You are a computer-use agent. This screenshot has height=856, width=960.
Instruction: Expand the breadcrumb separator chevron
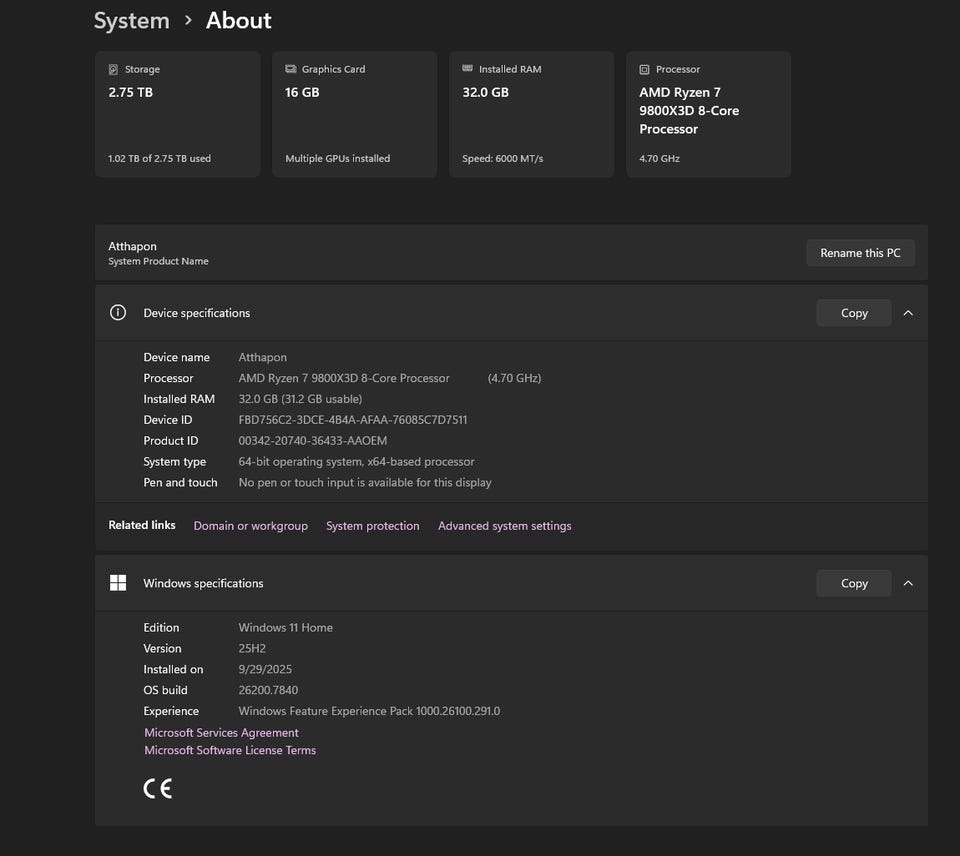pyautogui.click(x=188, y=21)
